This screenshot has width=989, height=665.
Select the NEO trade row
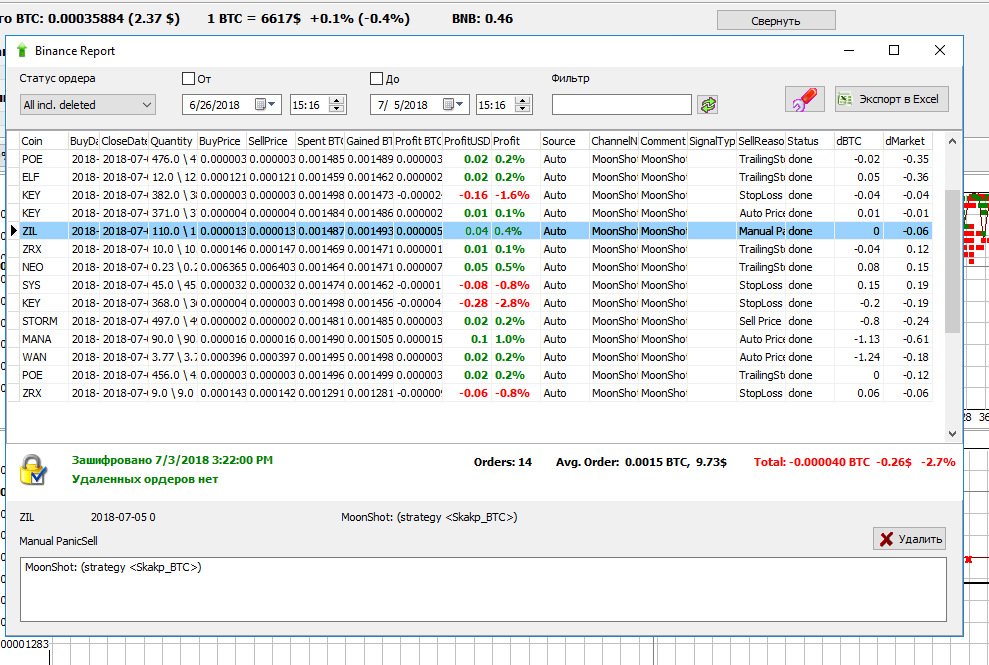[x=32, y=267]
